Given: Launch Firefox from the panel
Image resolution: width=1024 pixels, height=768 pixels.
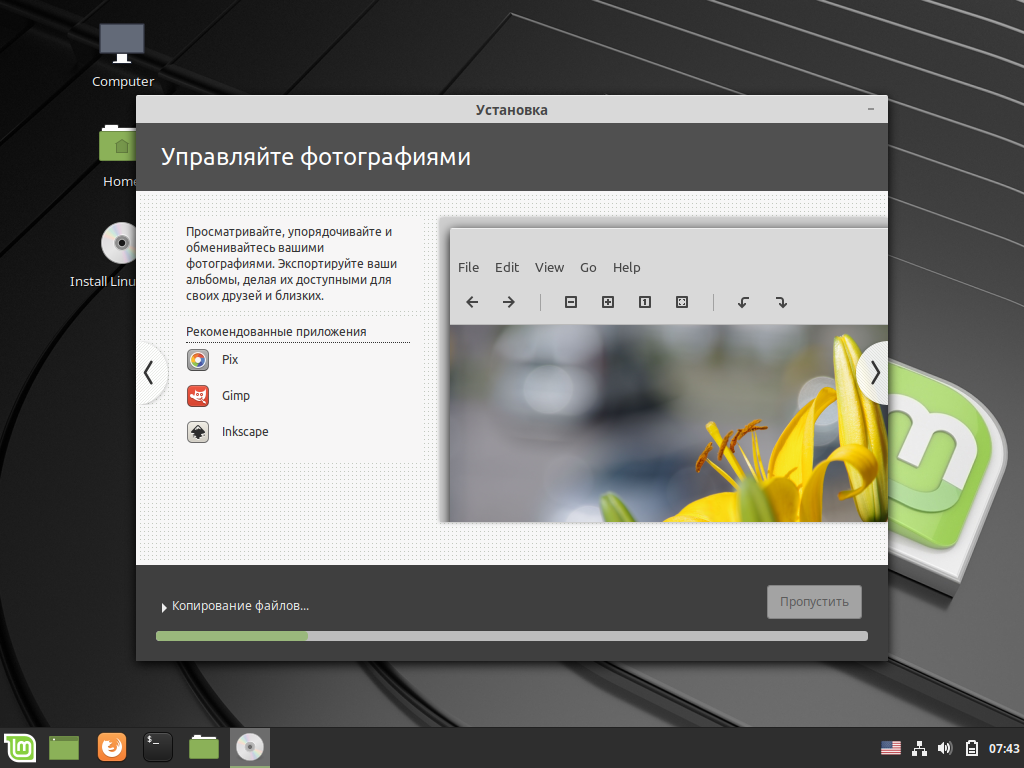Looking at the screenshot, I should click(x=112, y=747).
